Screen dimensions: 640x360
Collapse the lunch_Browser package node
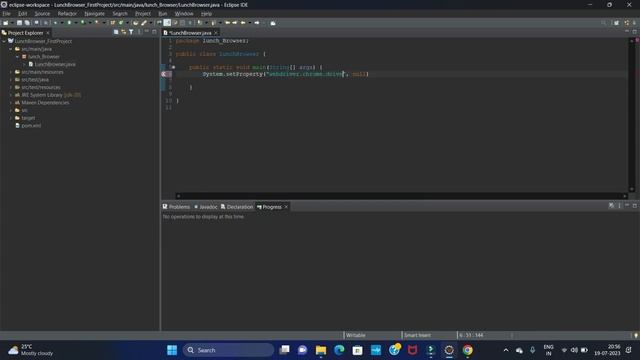click(x=18, y=57)
